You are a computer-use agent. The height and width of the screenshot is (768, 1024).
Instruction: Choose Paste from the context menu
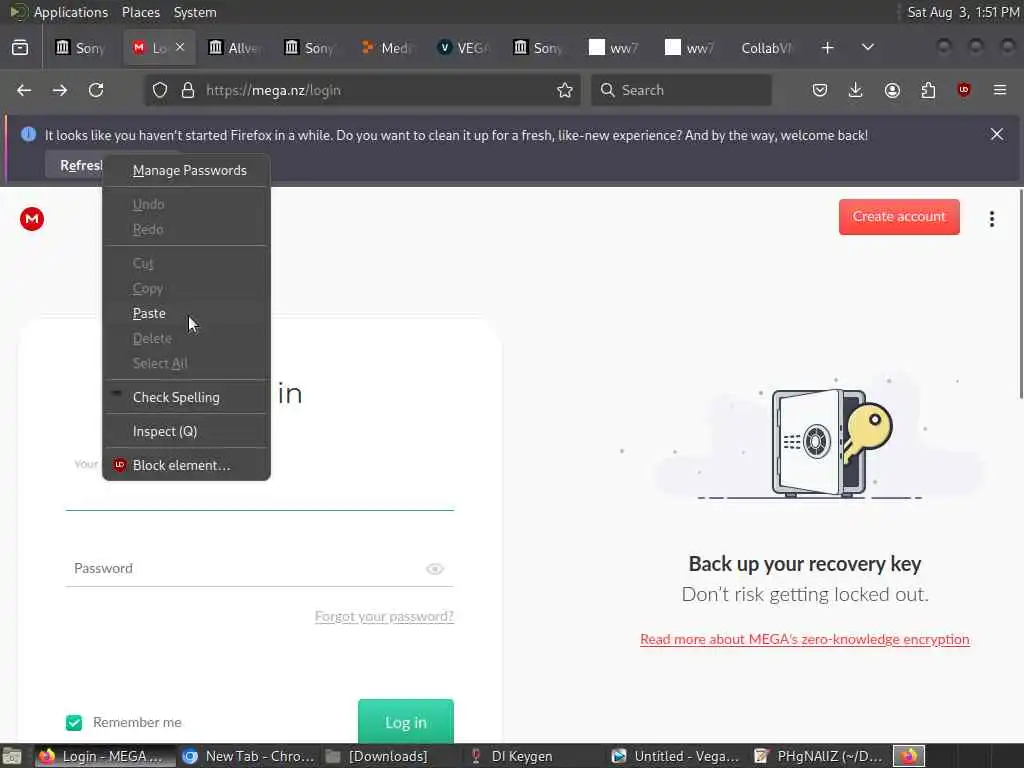tap(187, 313)
